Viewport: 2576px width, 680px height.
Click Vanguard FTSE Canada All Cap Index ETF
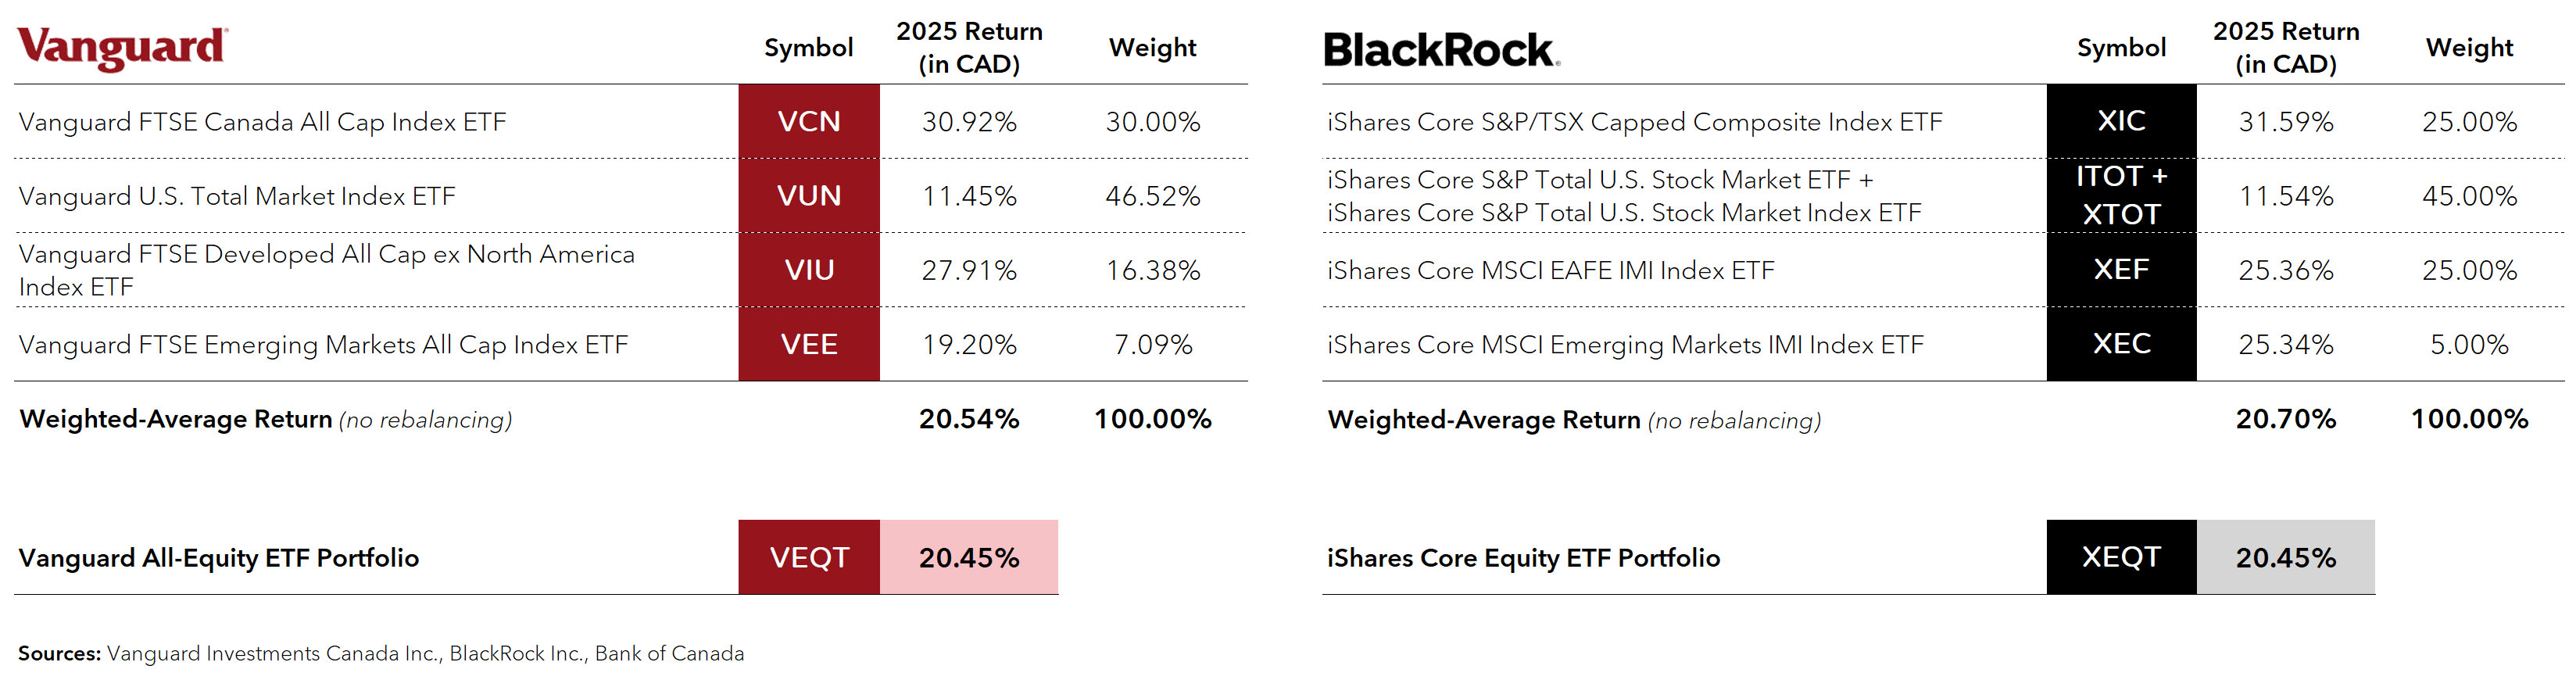(x=262, y=122)
